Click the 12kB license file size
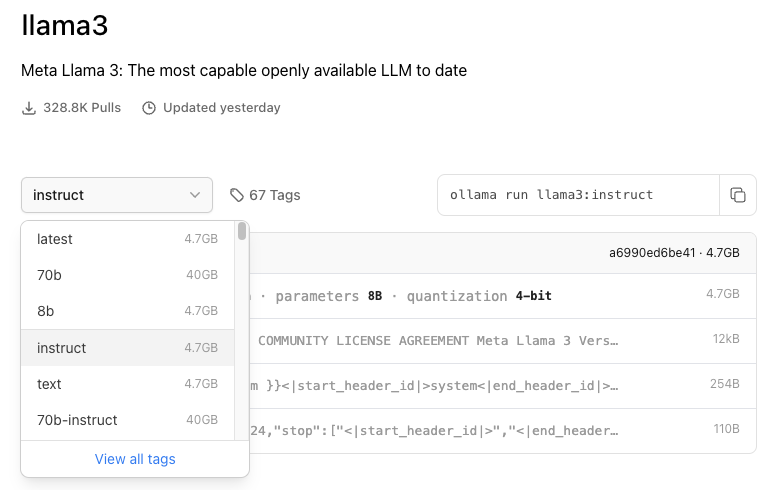The image size is (770, 490). tap(726, 339)
